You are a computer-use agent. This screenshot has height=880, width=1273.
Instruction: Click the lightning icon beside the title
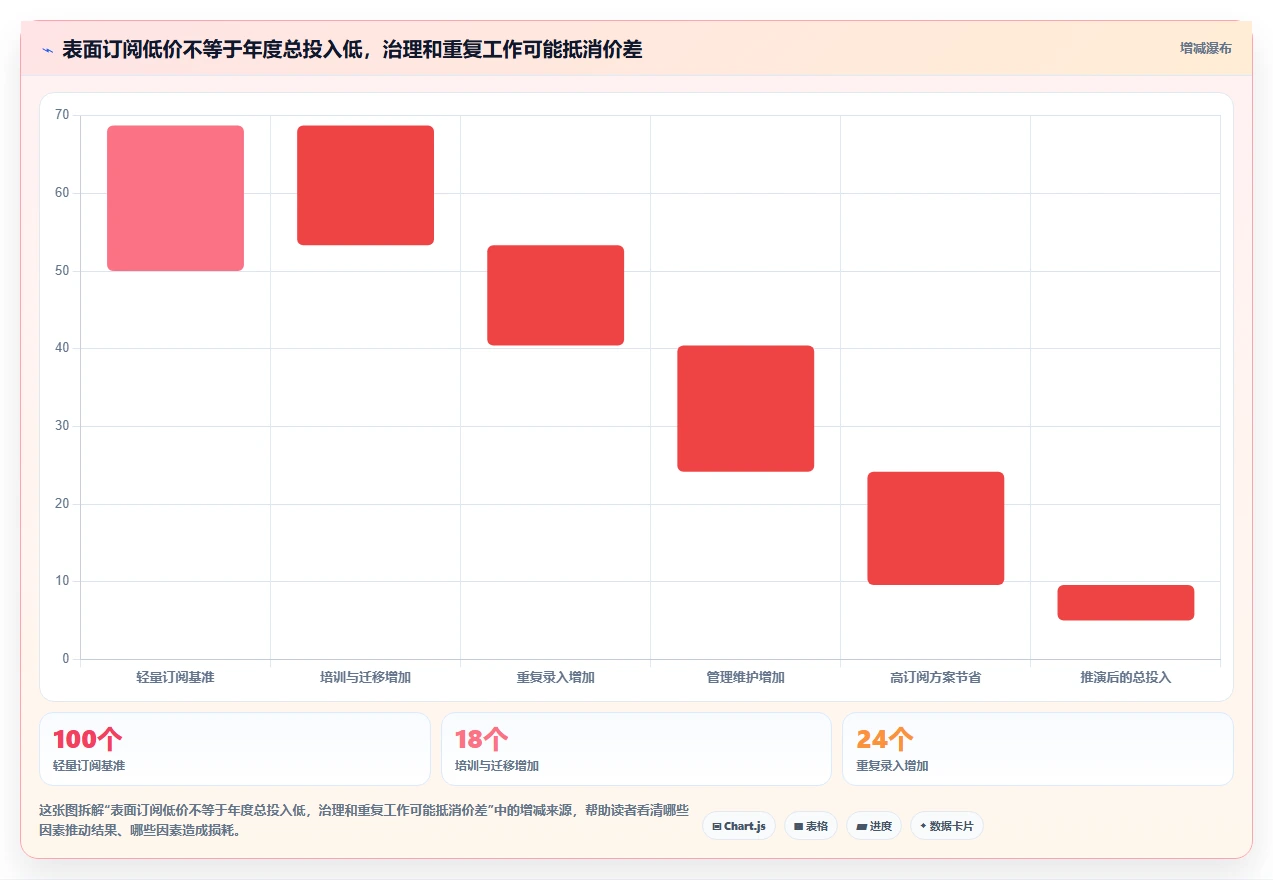pos(47,50)
